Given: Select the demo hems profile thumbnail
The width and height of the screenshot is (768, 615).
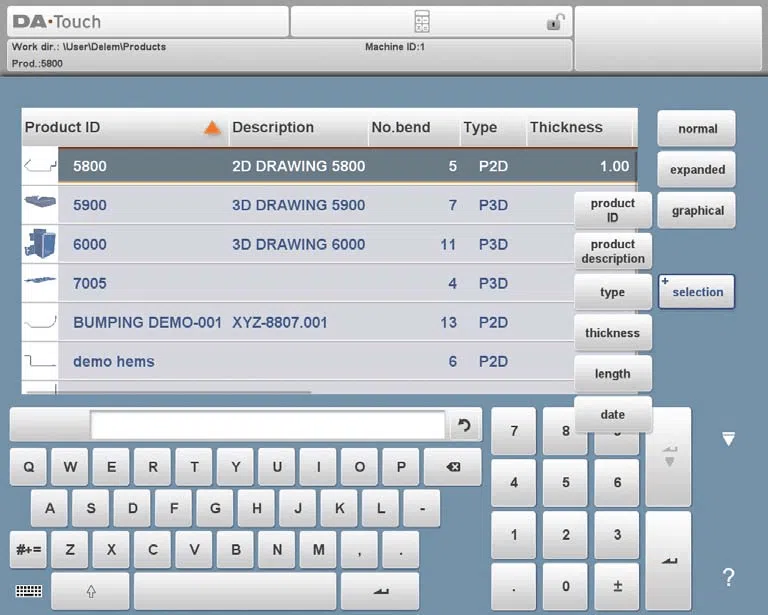Looking at the screenshot, I should pyautogui.click(x=40, y=361).
